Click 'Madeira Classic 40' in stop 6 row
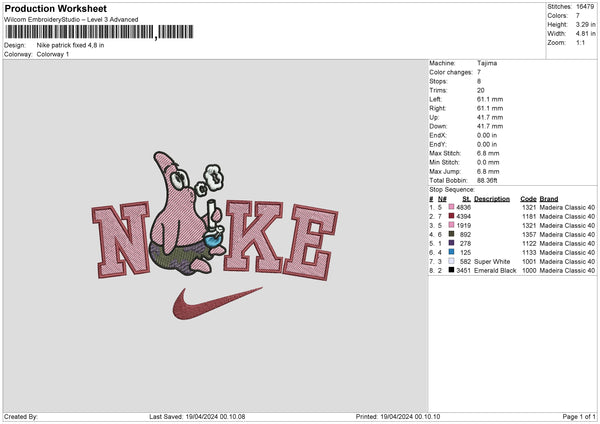Screen dimensions: 600x424 567,253
